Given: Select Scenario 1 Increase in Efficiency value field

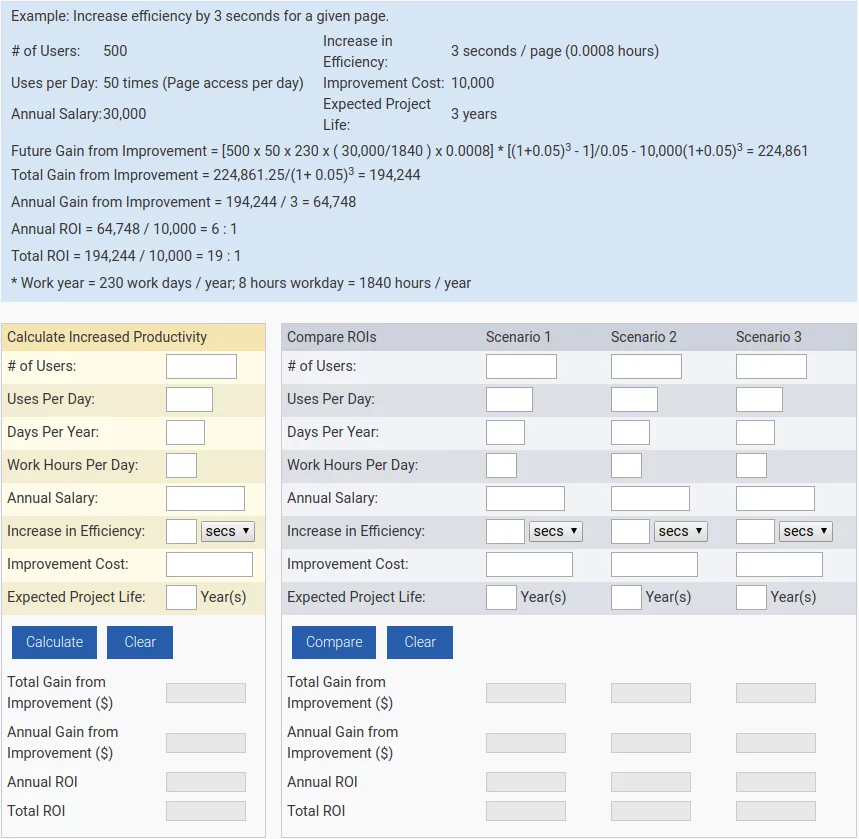Looking at the screenshot, I should tap(506, 532).
